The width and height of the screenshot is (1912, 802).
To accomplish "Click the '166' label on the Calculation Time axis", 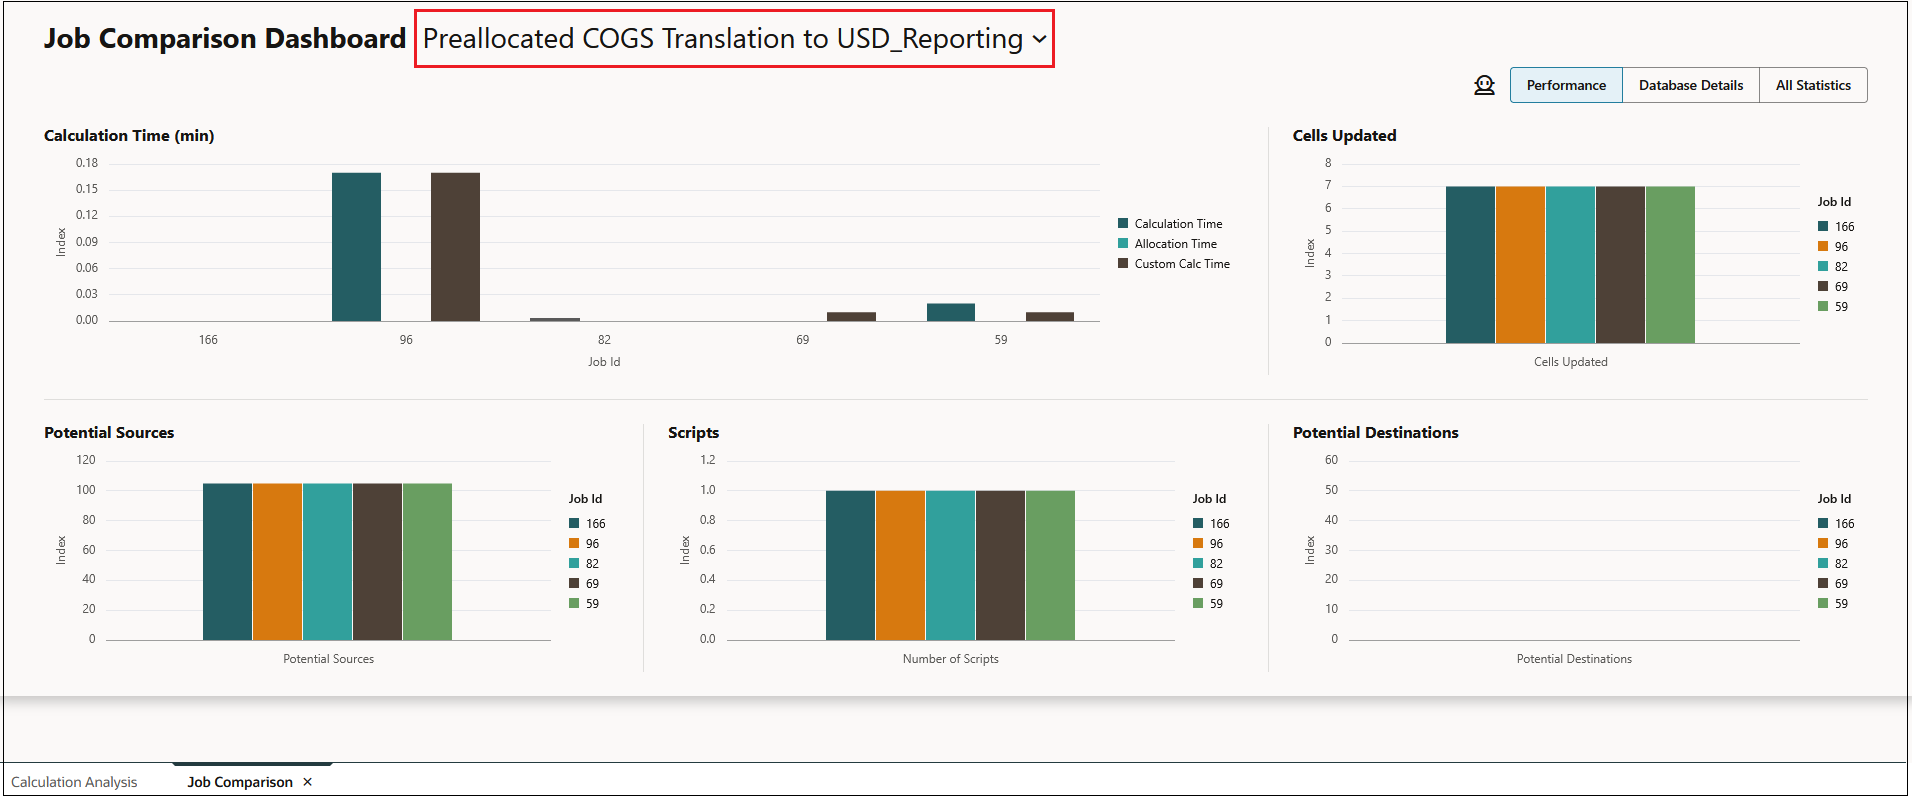I will (208, 340).
